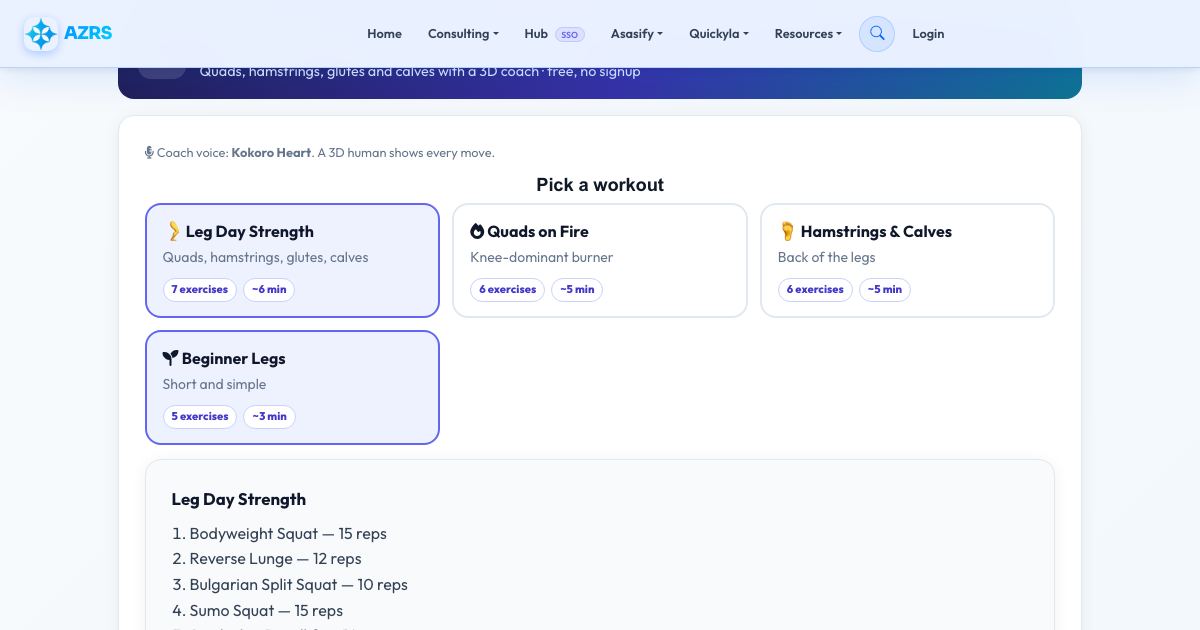
Task: Click the microphone icon beside Coach voice
Action: coord(149,153)
